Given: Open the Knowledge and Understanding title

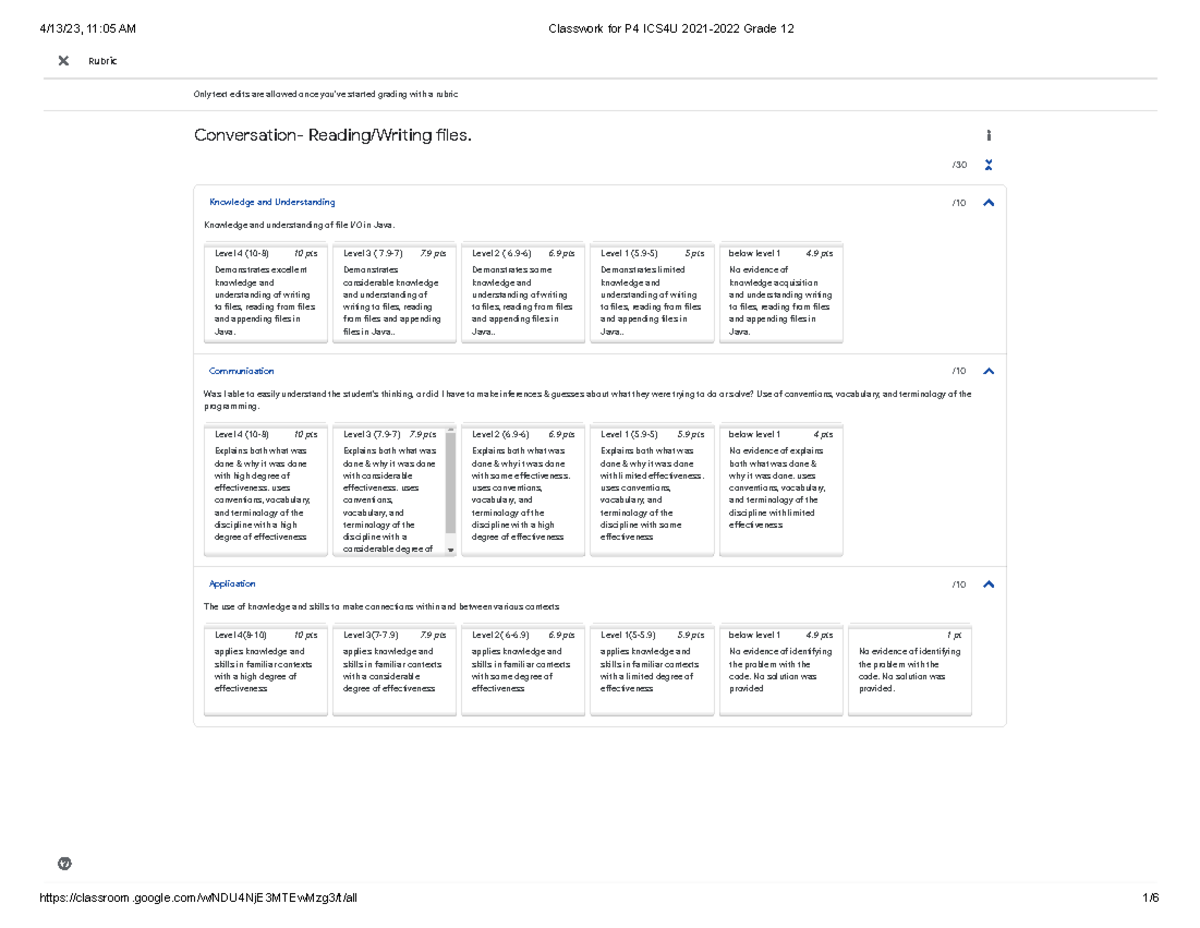Looking at the screenshot, I should pyautogui.click(x=271, y=201).
